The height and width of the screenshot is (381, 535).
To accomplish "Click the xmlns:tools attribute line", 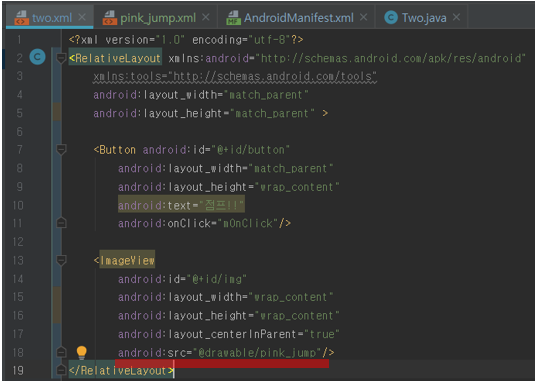I will [x=235, y=76].
